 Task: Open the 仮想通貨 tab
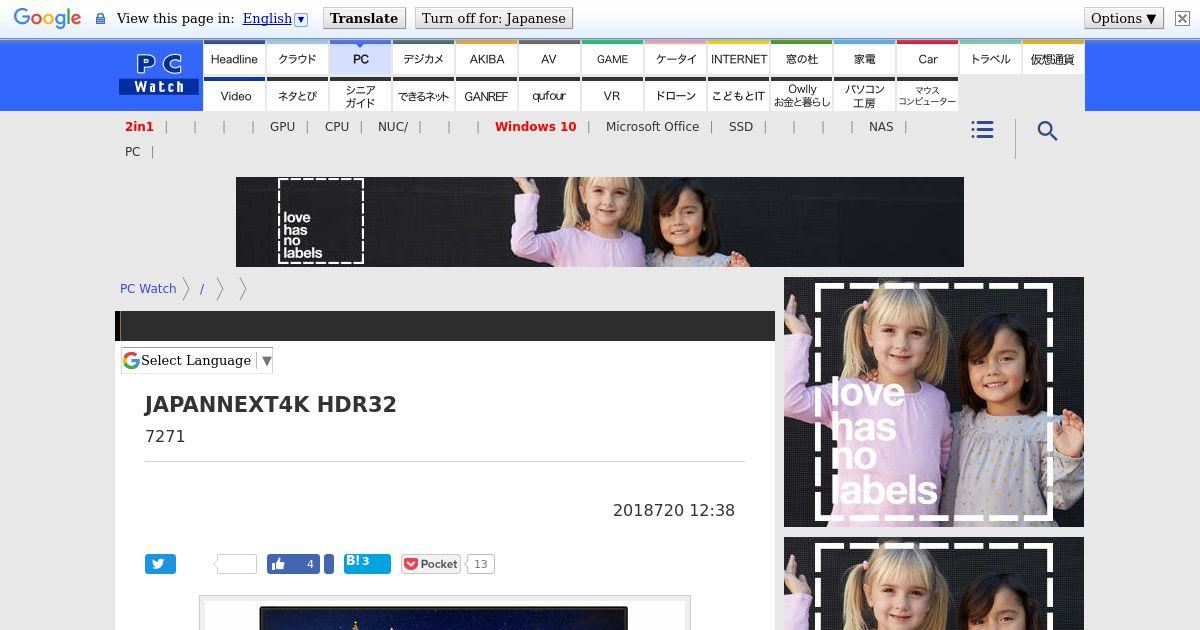[1053, 58]
